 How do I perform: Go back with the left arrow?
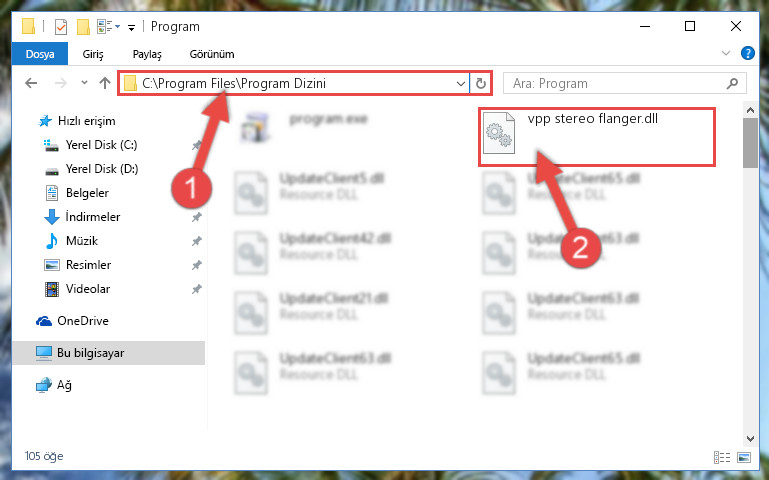tap(31, 83)
